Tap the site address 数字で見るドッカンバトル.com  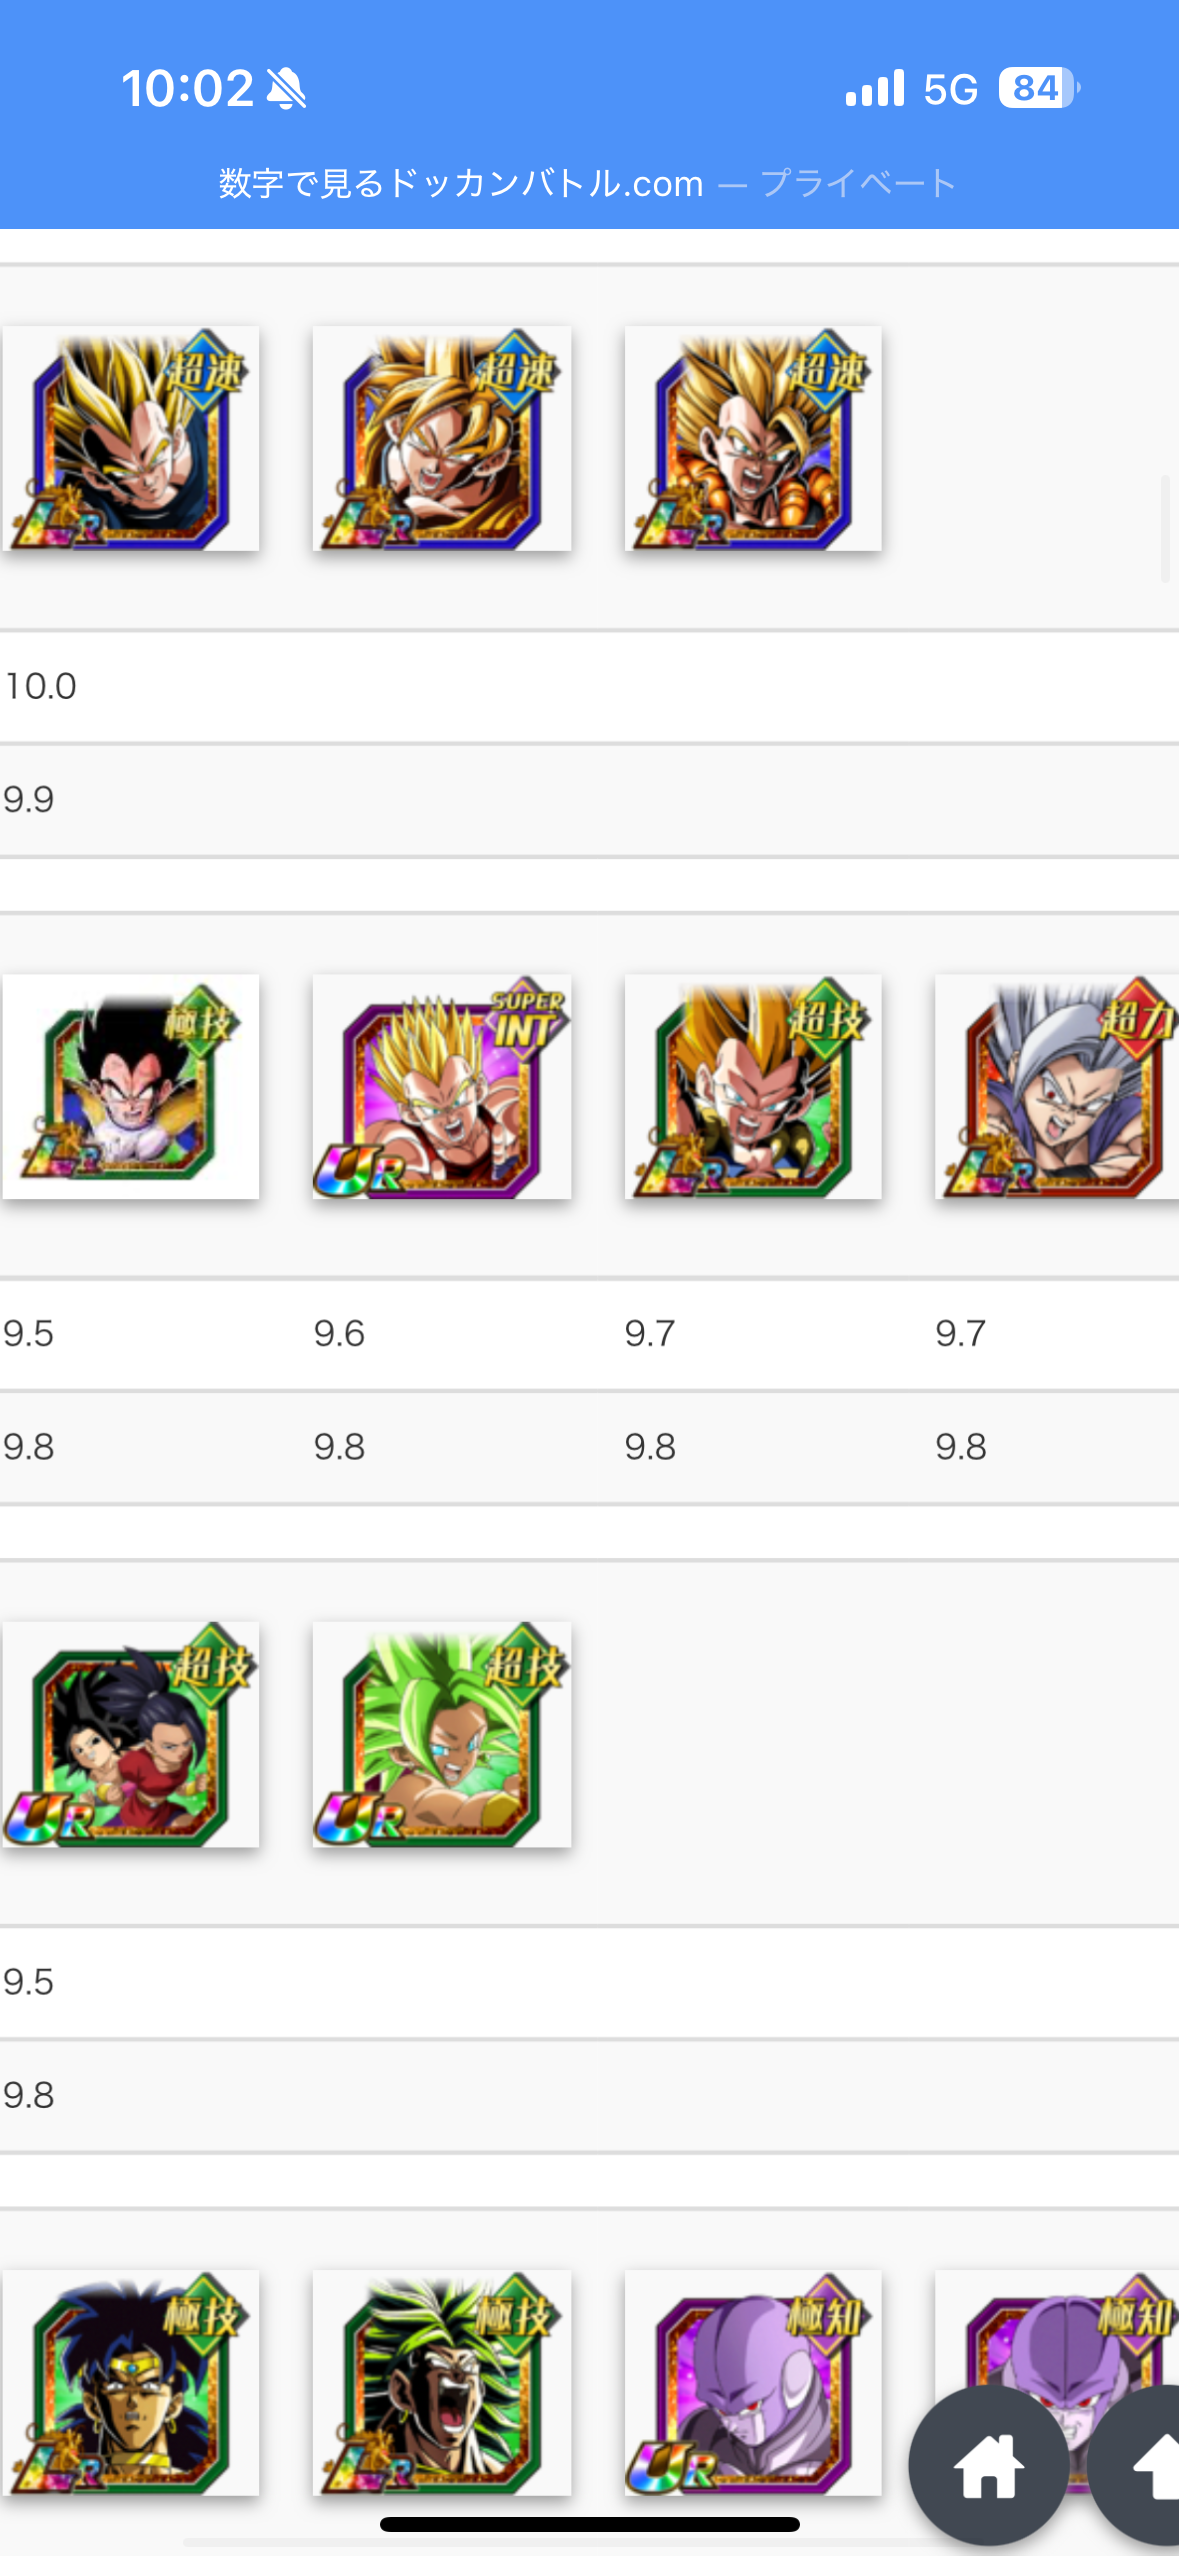[461, 184]
